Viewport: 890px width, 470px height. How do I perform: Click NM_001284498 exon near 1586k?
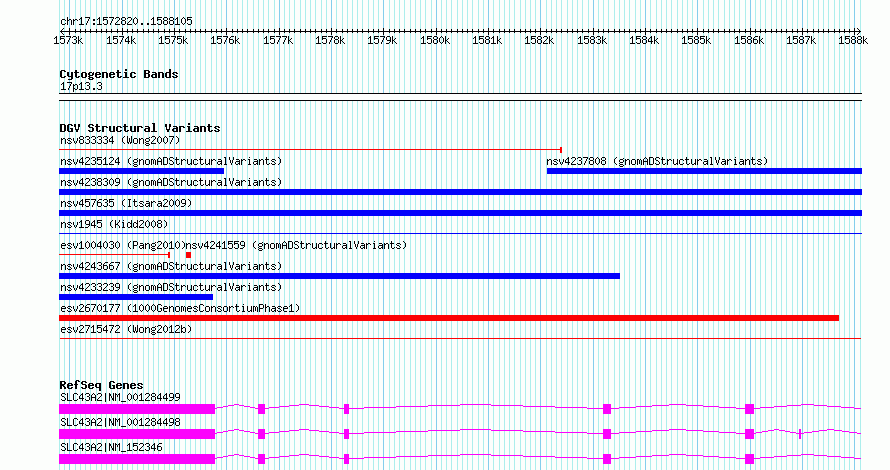(749, 434)
